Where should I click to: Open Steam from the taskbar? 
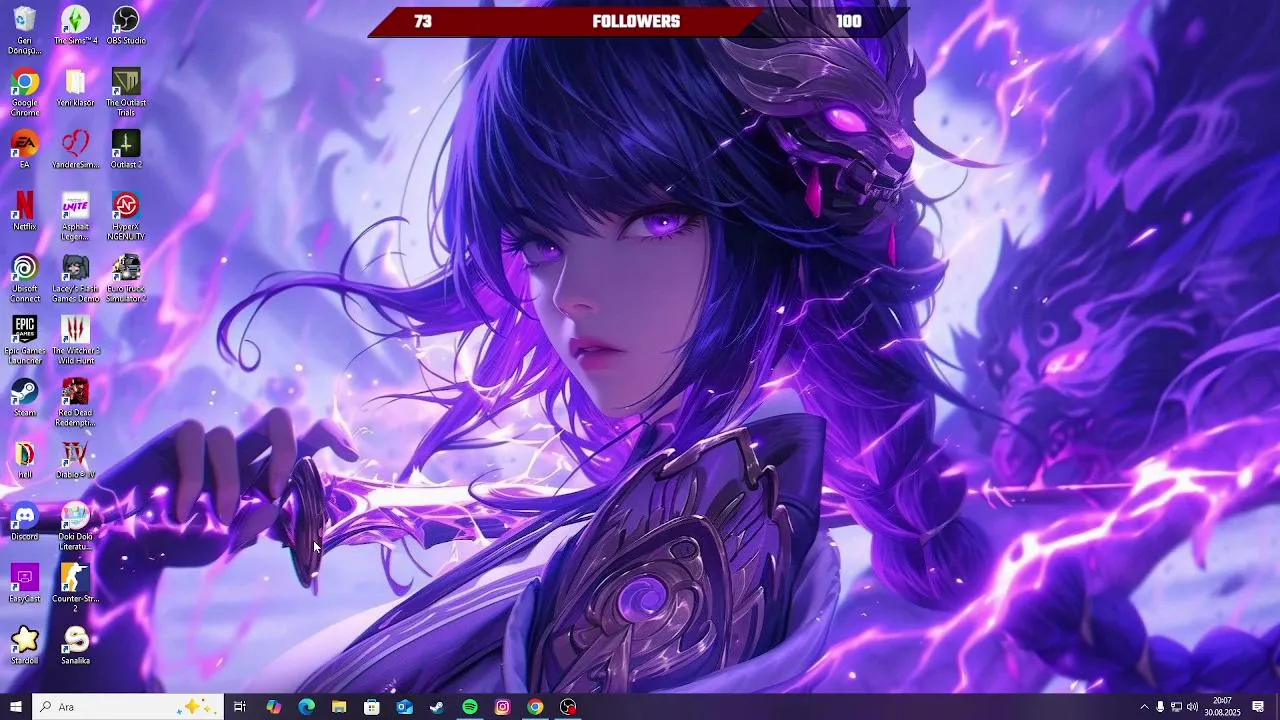(x=437, y=707)
